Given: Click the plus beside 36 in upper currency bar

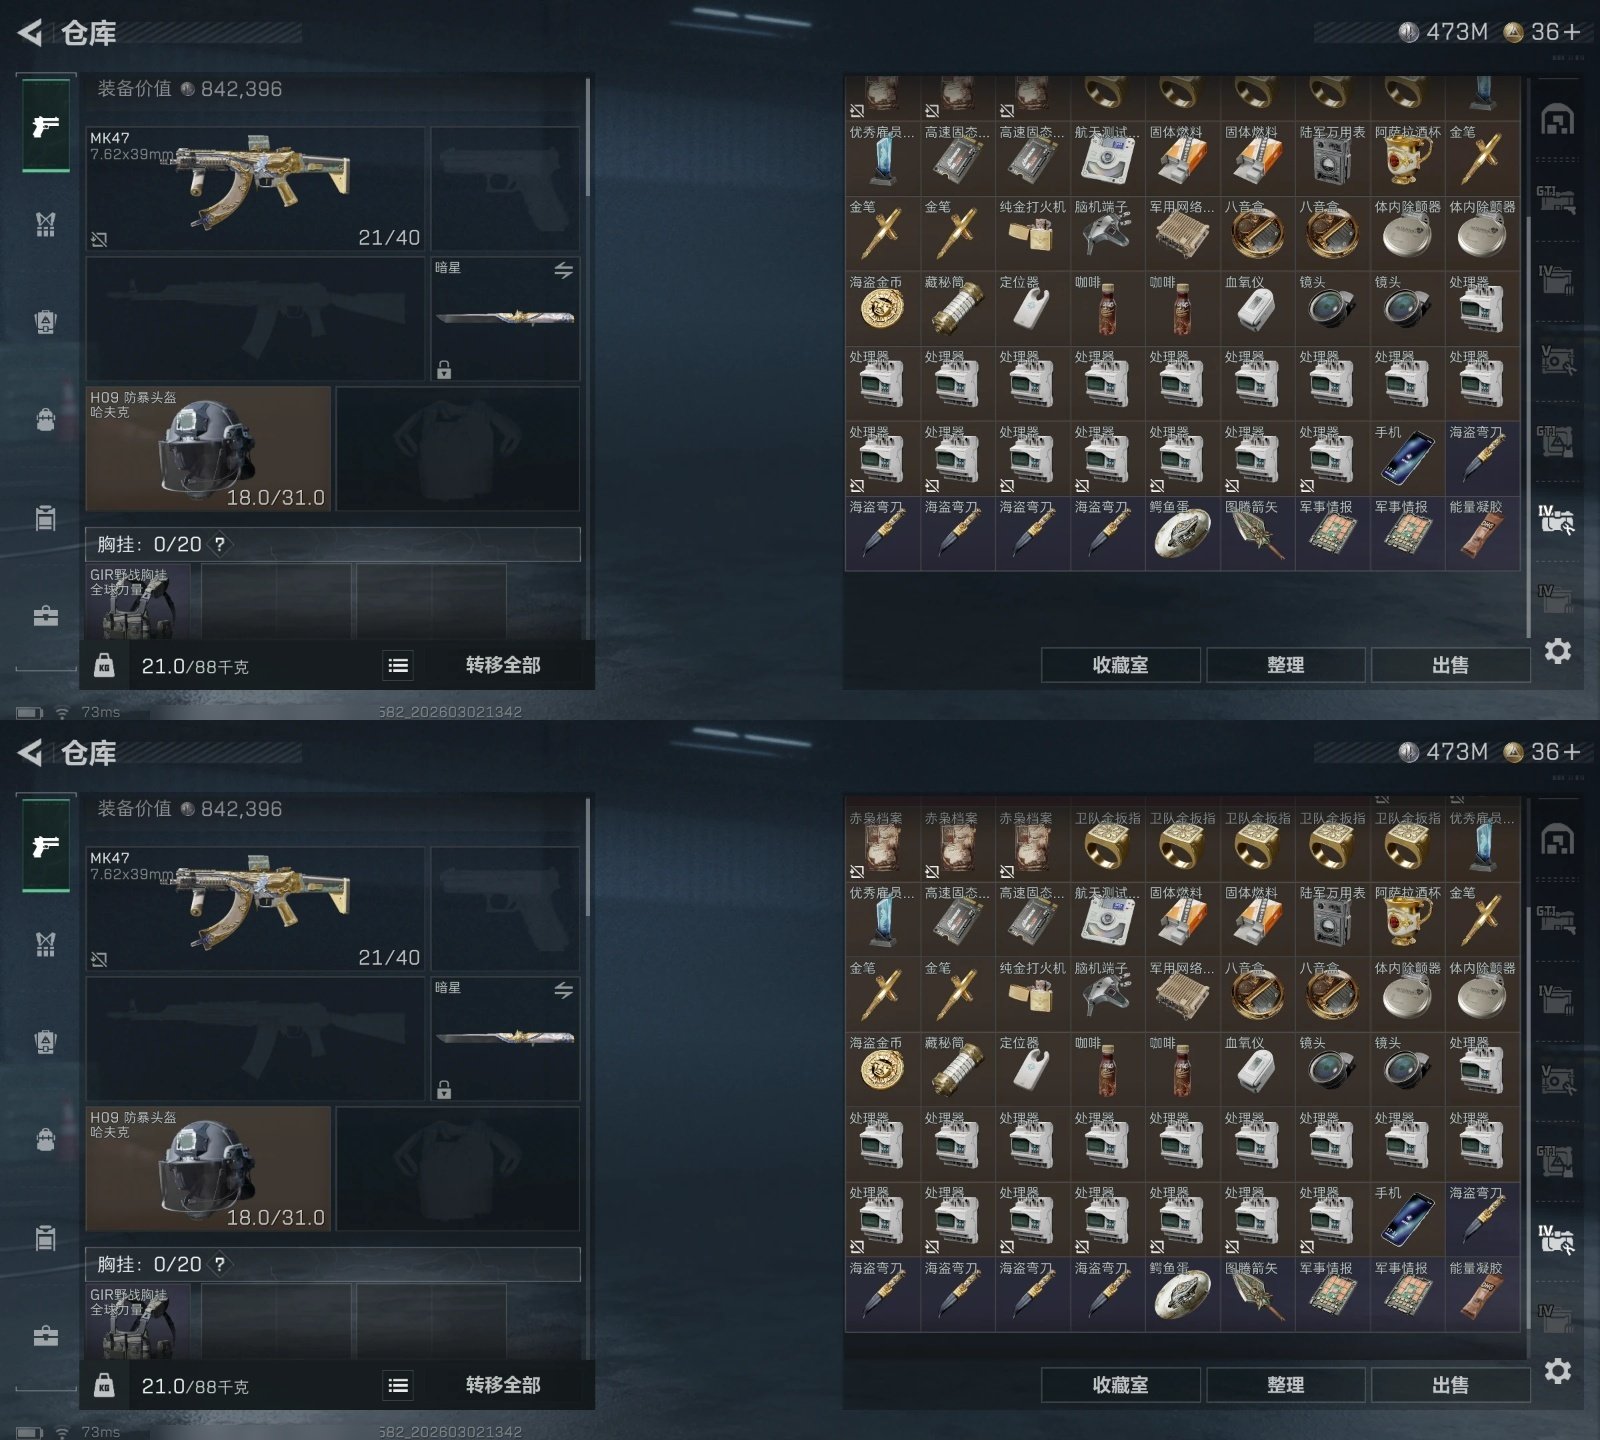Looking at the screenshot, I should [x=1572, y=32].
